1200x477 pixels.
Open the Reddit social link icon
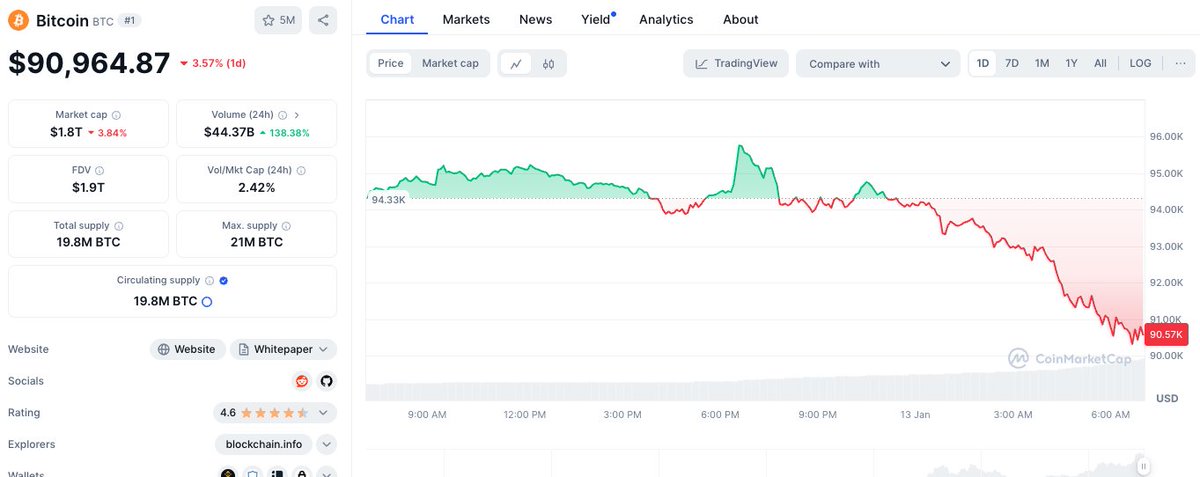(x=302, y=381)
